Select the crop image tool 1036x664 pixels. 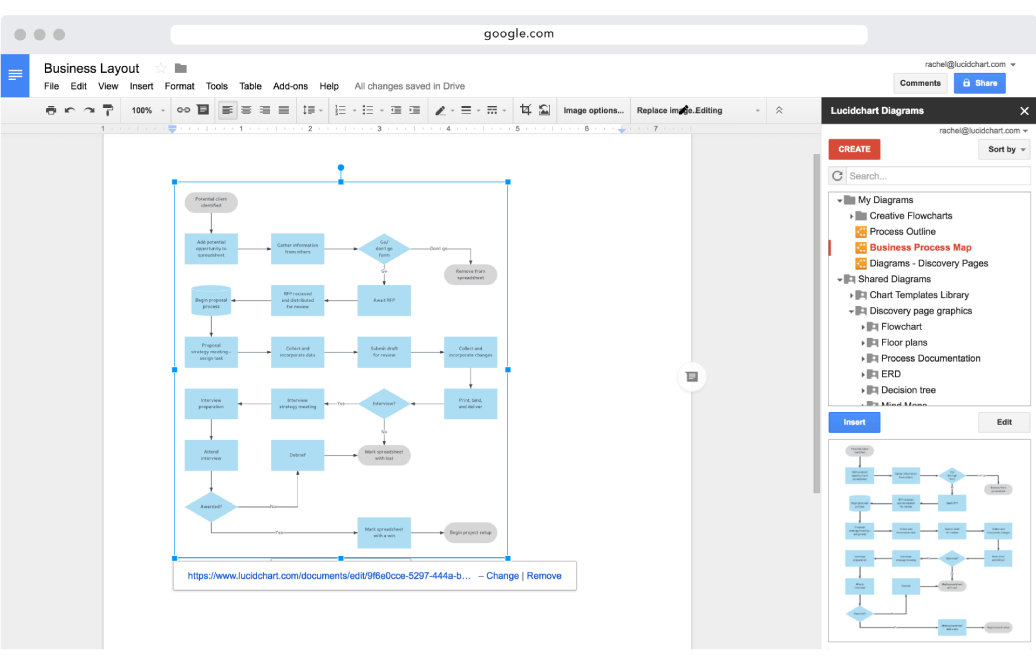point(525,110)
